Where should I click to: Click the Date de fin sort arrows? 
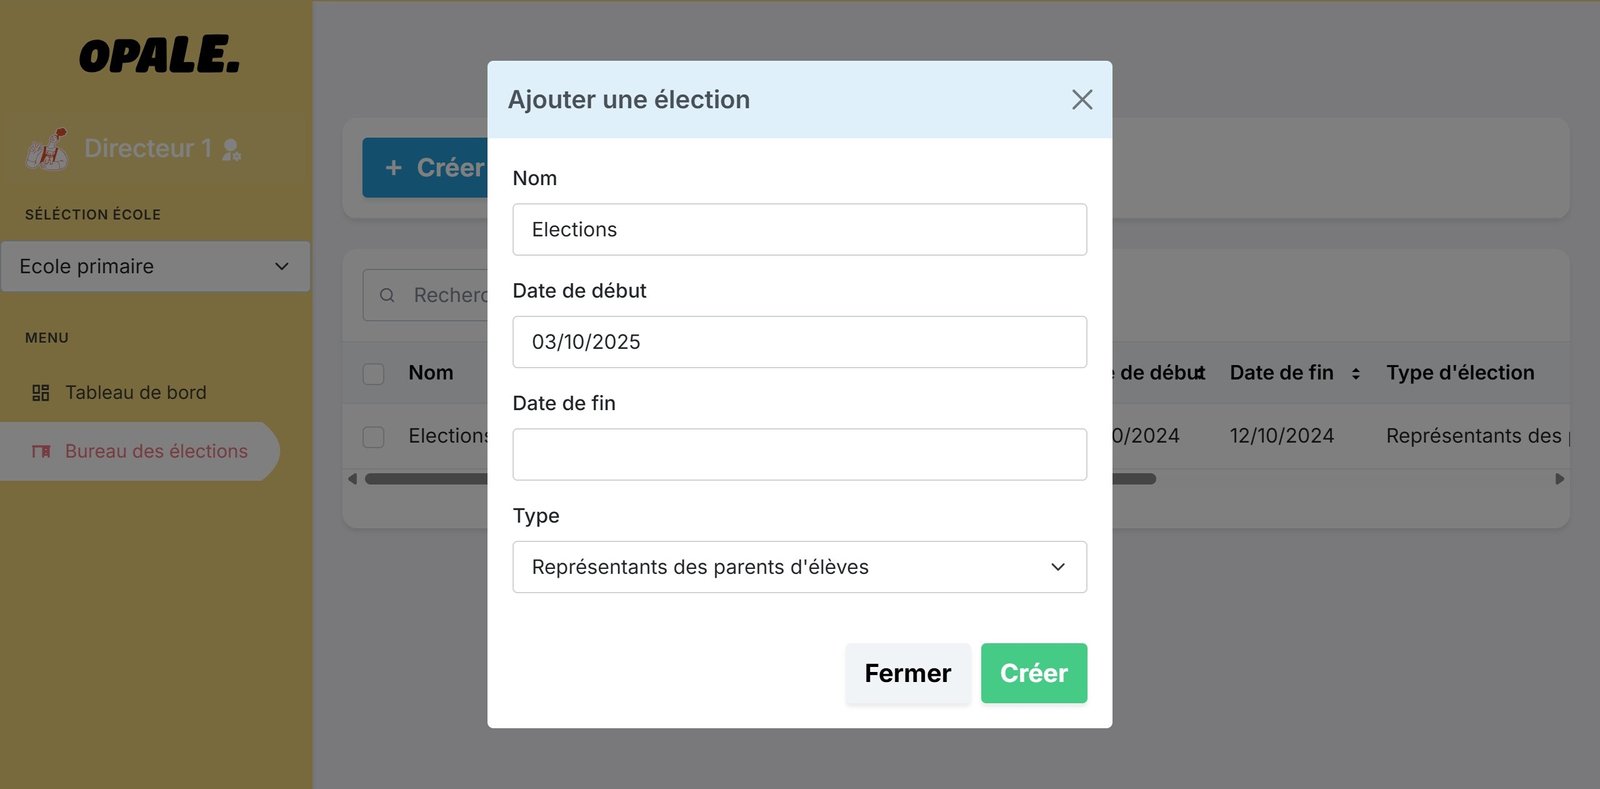1356,374
